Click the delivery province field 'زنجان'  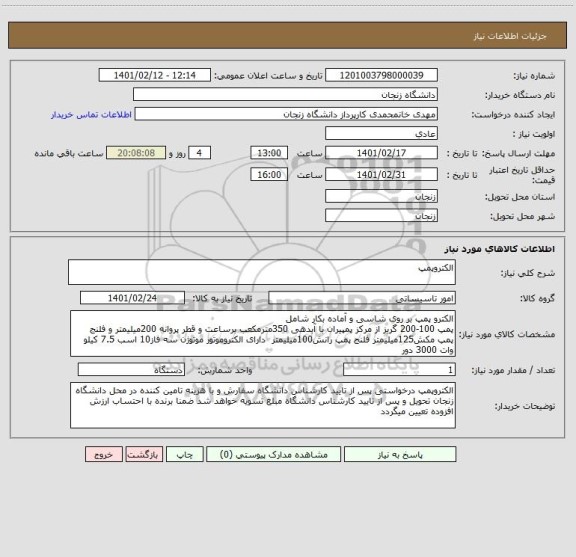click(x=381, y=197)
